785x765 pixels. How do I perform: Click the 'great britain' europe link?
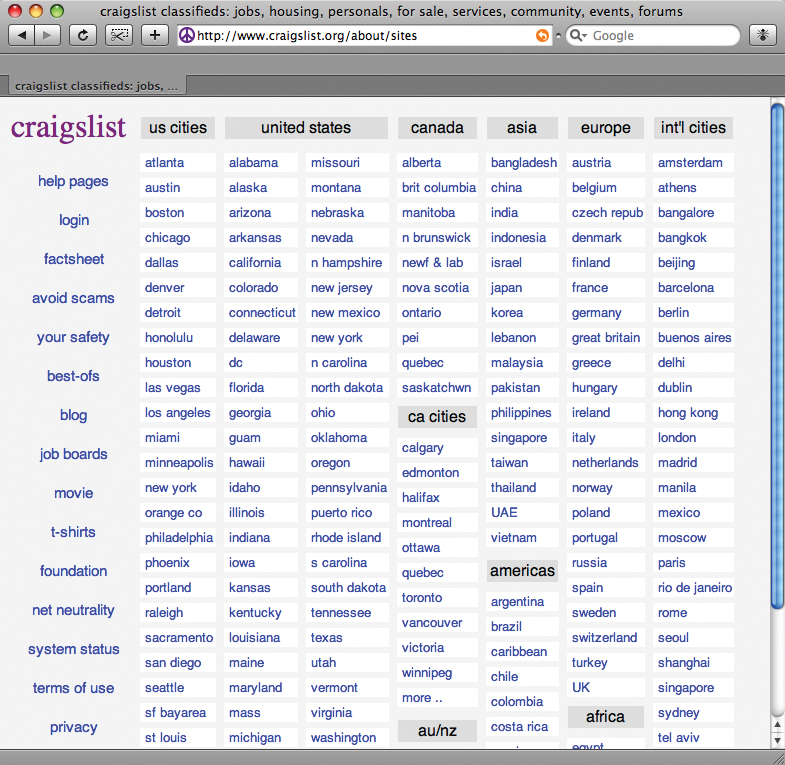point(606,338)
